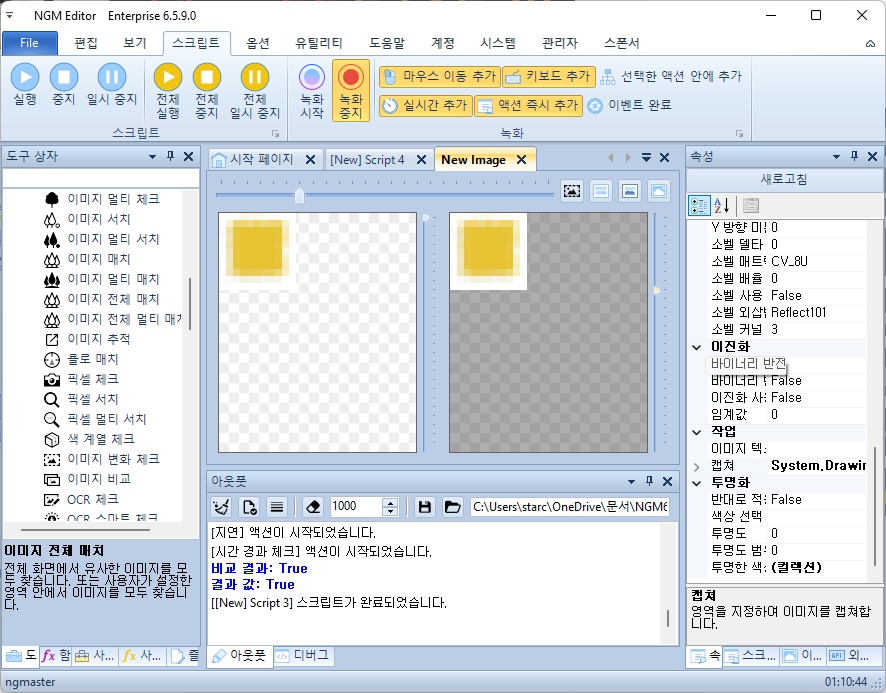Close the New Image tab
This screenshot has height=693, width=886.
point(522,160)
